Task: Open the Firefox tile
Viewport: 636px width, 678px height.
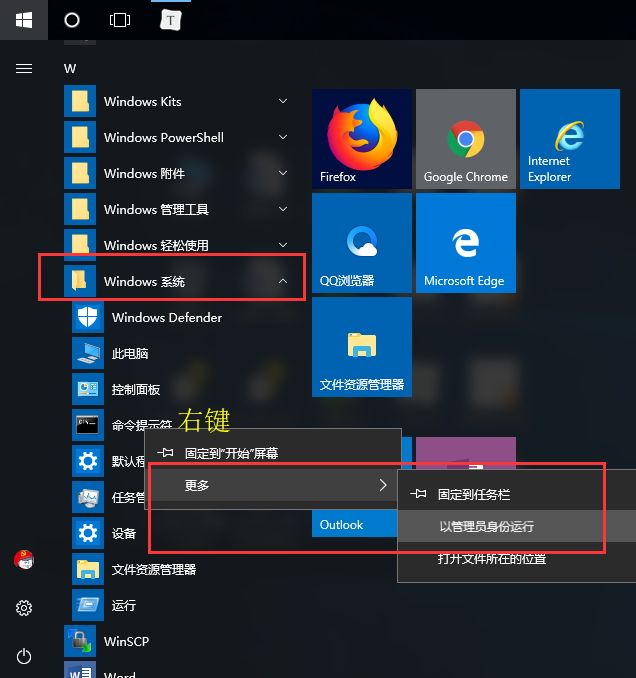Action: coord(362,139)
